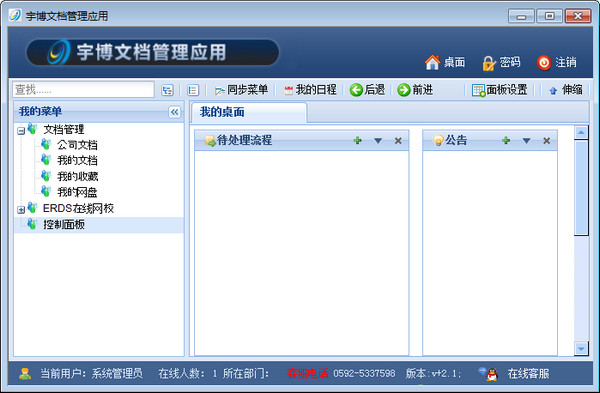Click the current user avatar icon
This screenshot has height=393, width=600.
pos(25,374)
